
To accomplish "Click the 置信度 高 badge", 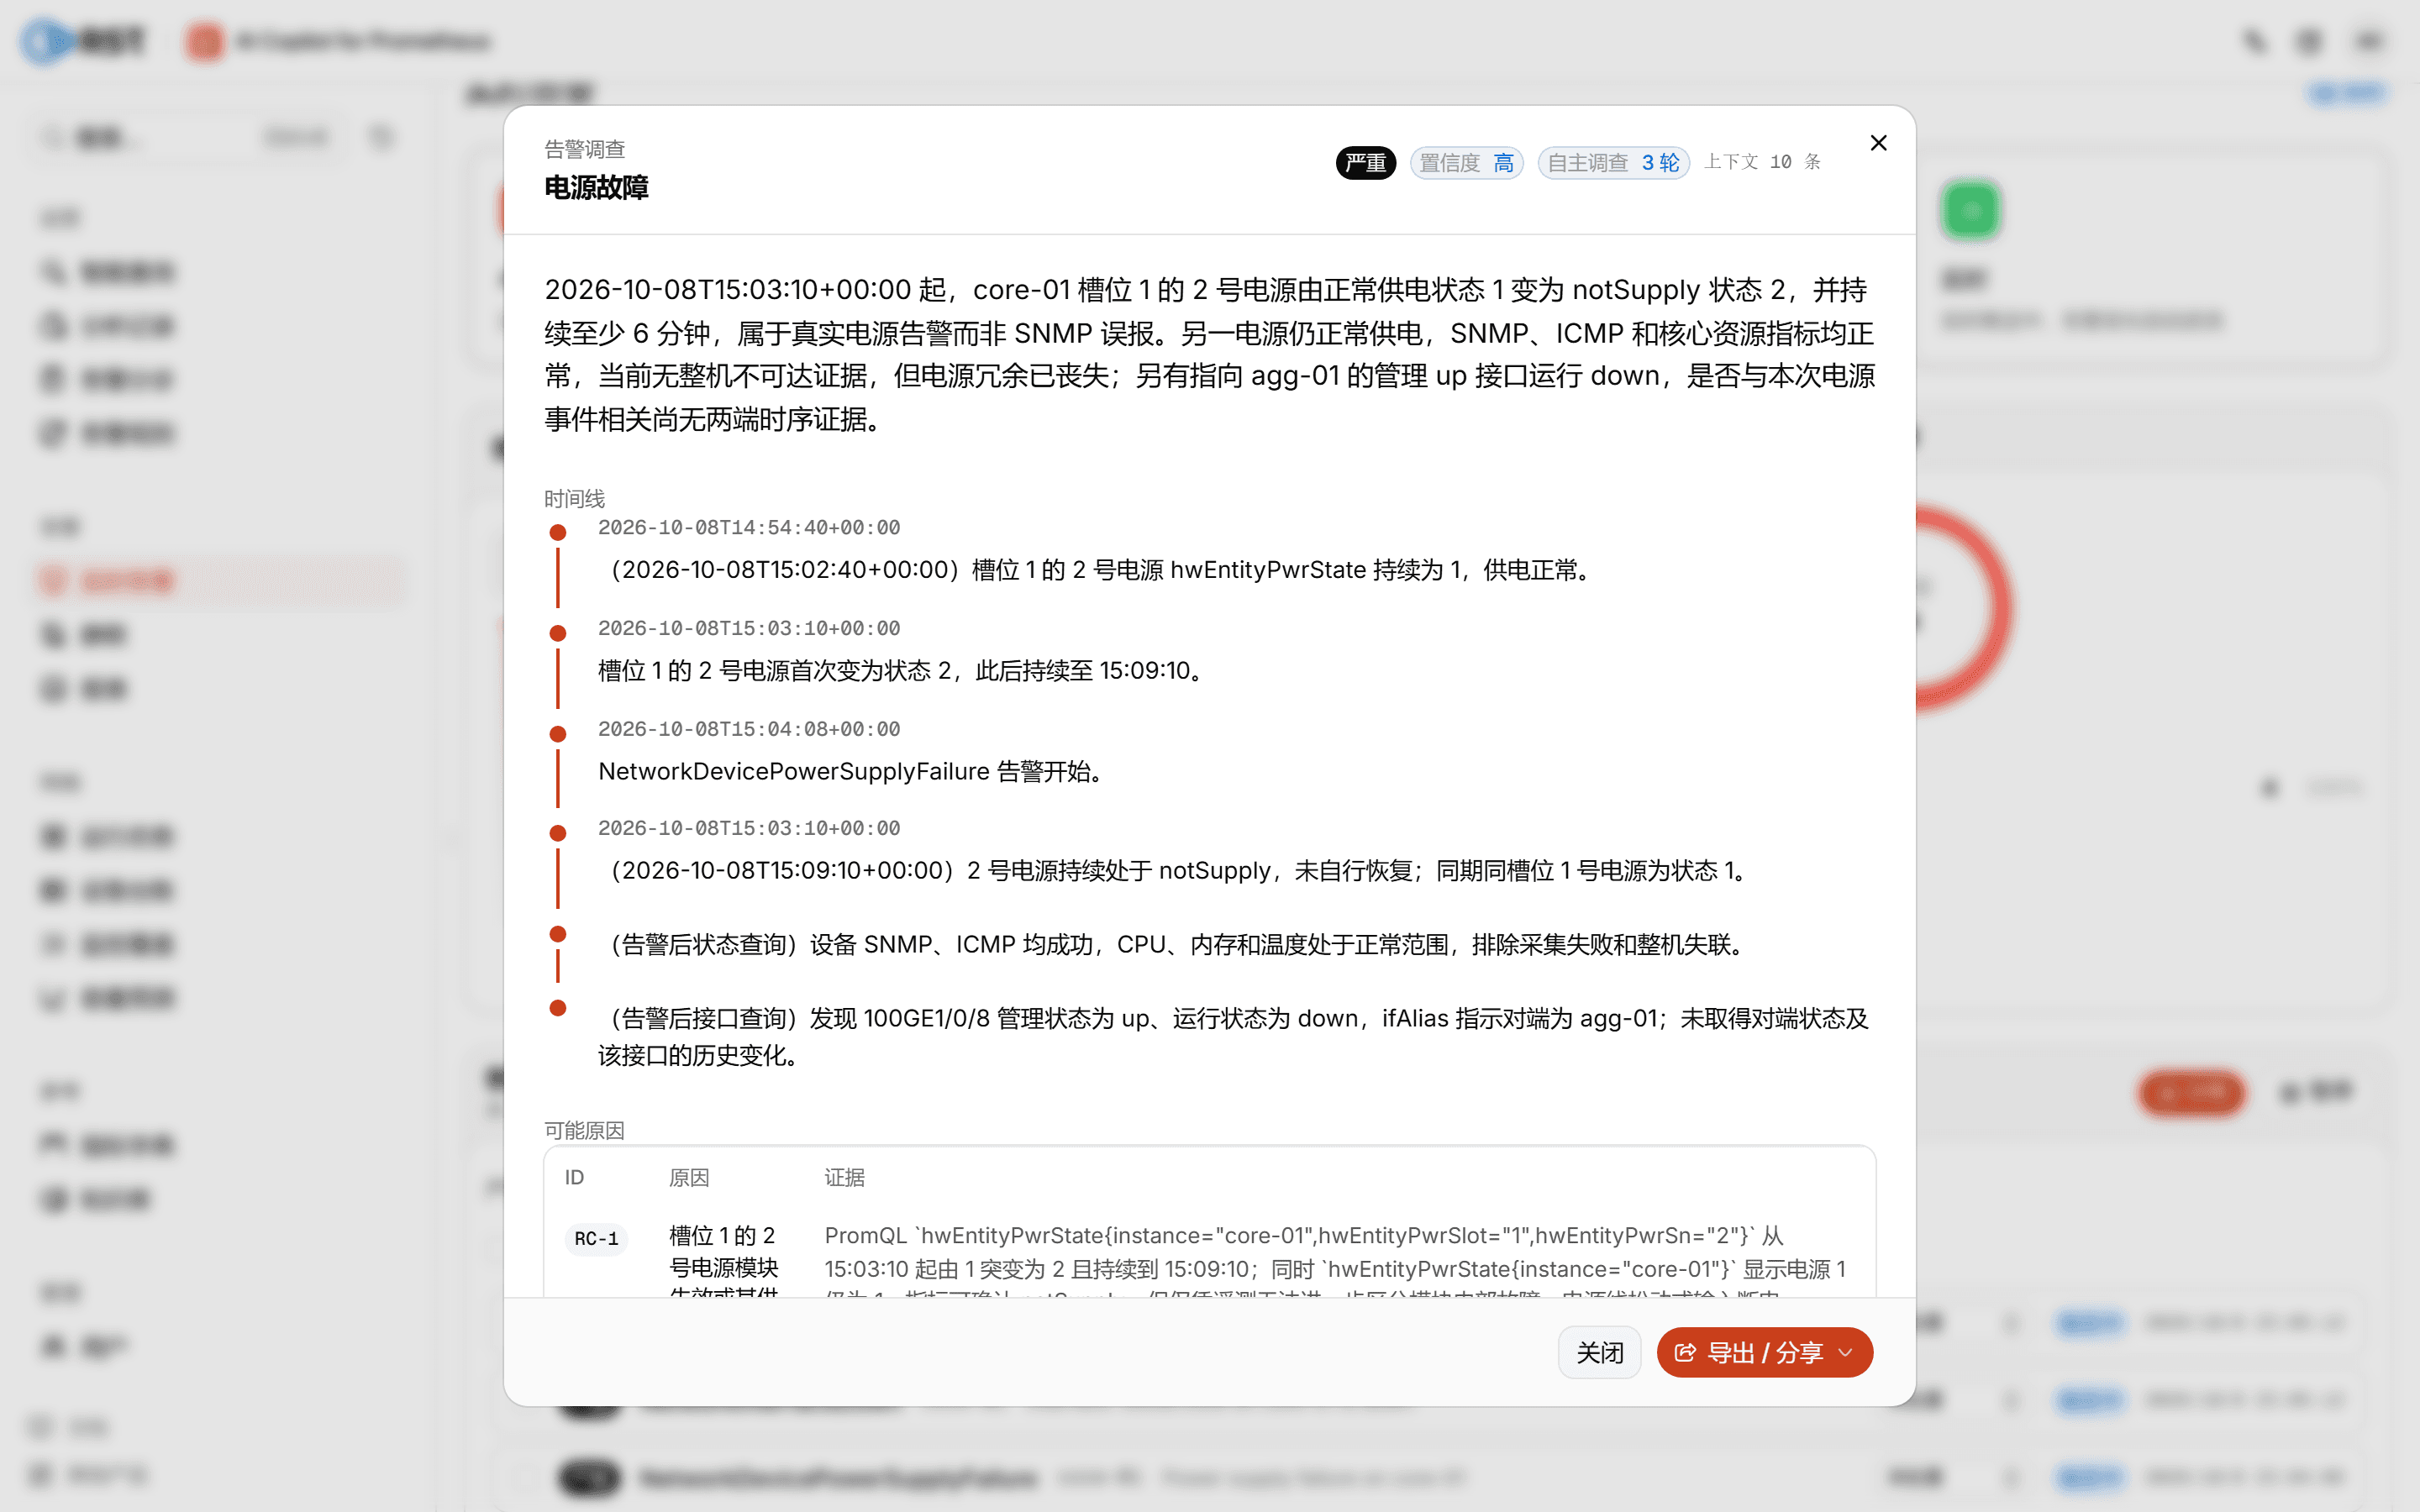I will coord(1466,163).
